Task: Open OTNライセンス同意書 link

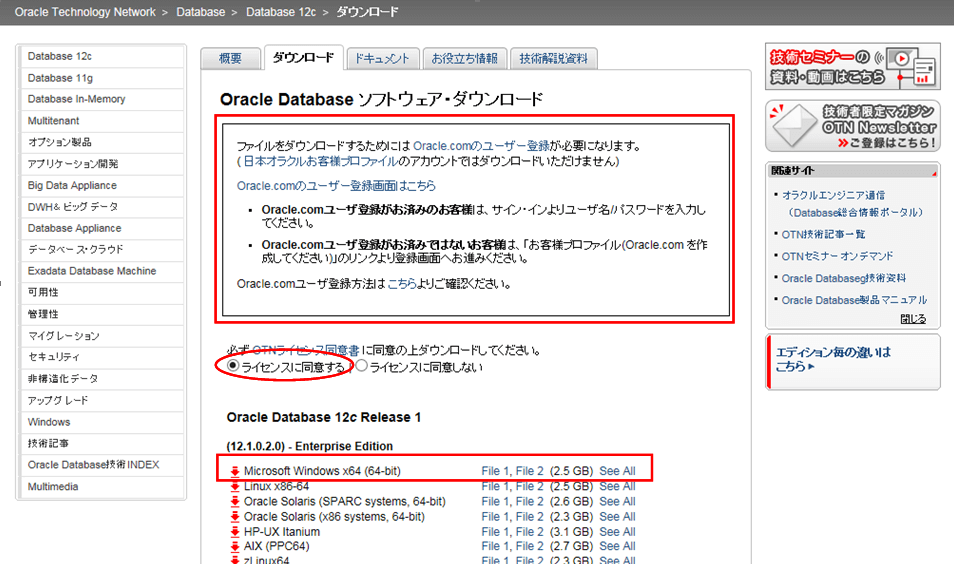Action: [305, 350]
